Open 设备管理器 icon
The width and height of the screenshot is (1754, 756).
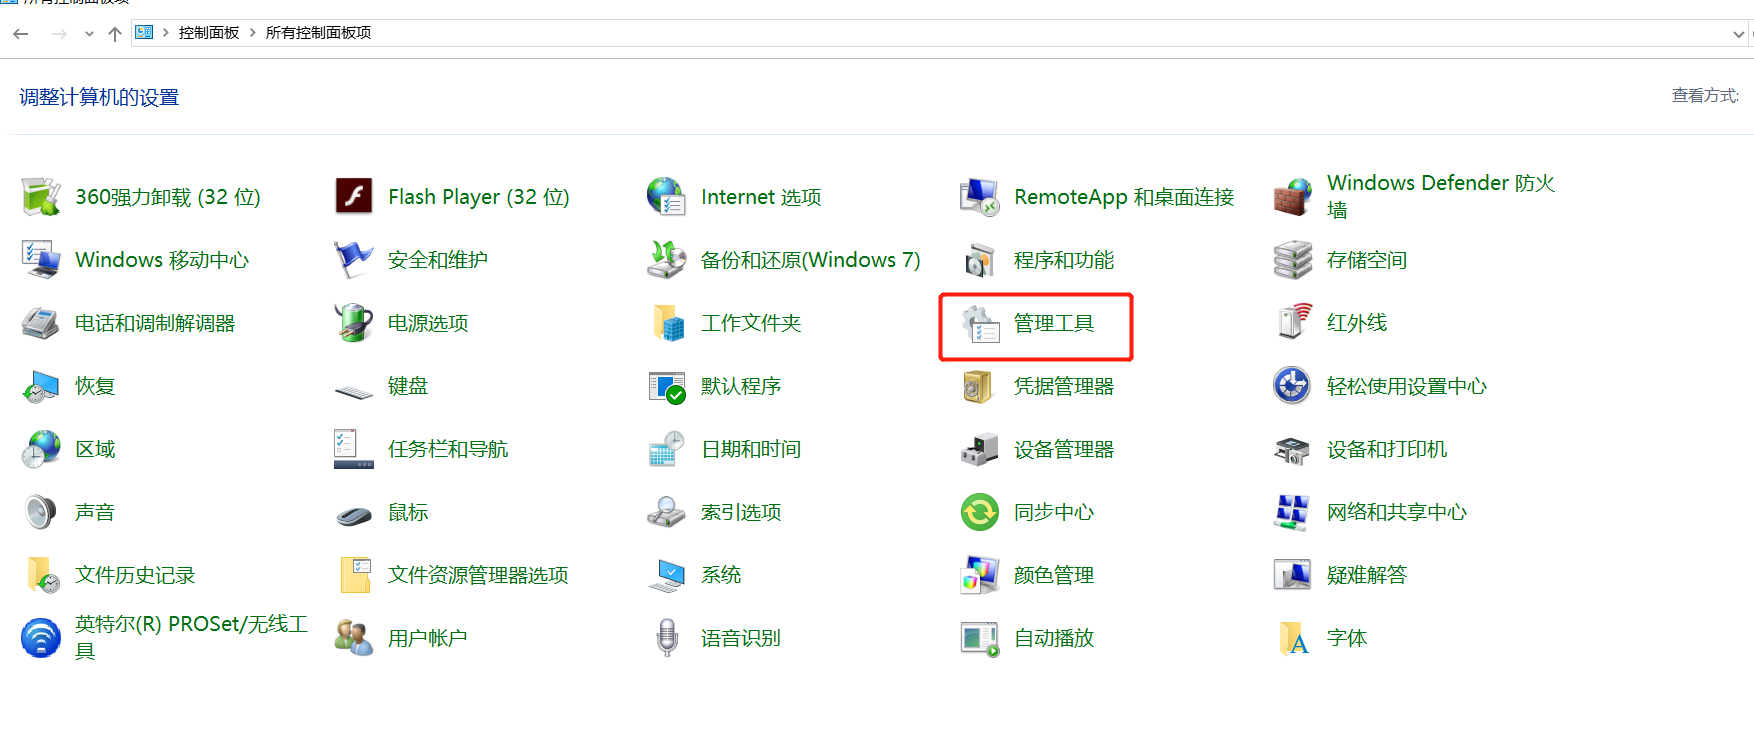point(980,449)
